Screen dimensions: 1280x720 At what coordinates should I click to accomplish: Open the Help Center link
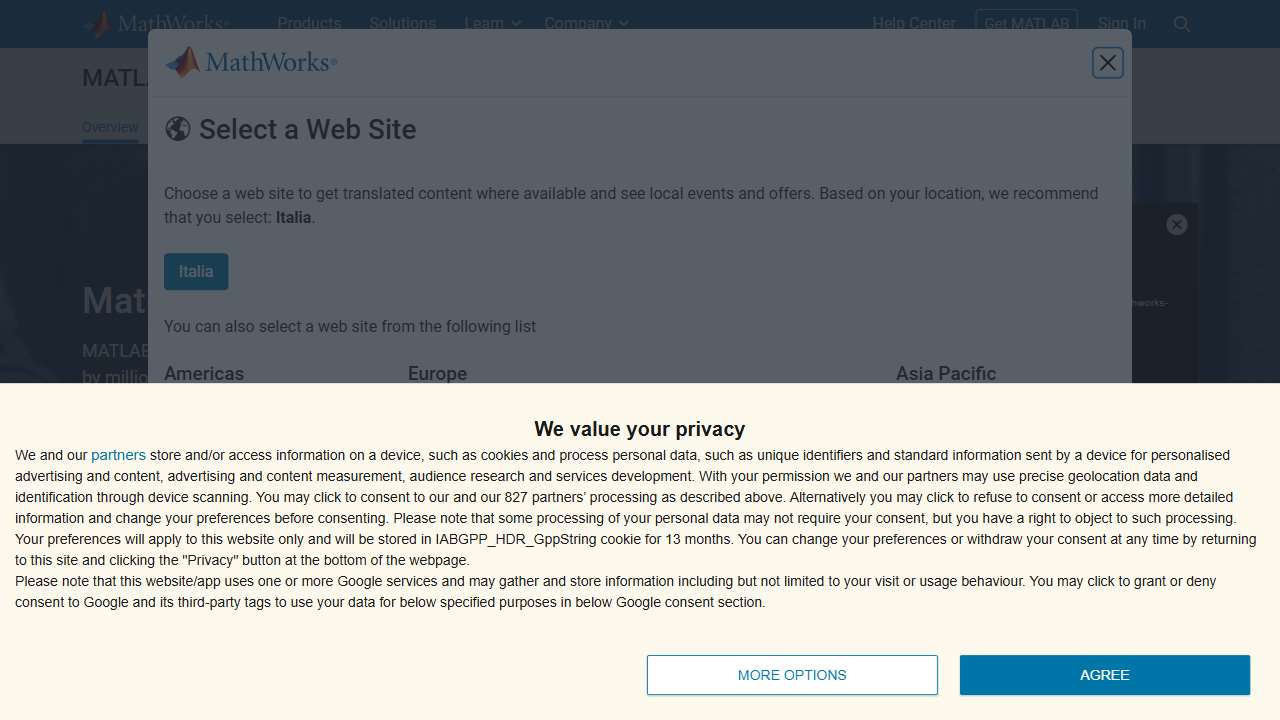913,24
